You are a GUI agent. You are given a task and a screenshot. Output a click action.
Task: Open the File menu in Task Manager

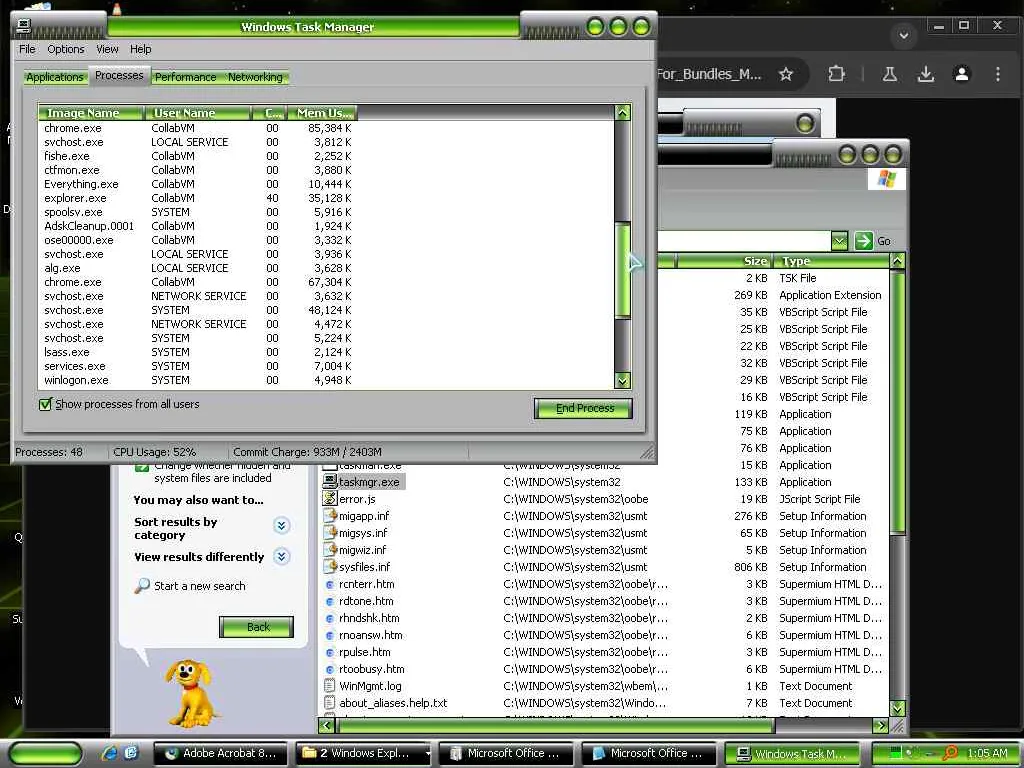[x=27, y=49]
